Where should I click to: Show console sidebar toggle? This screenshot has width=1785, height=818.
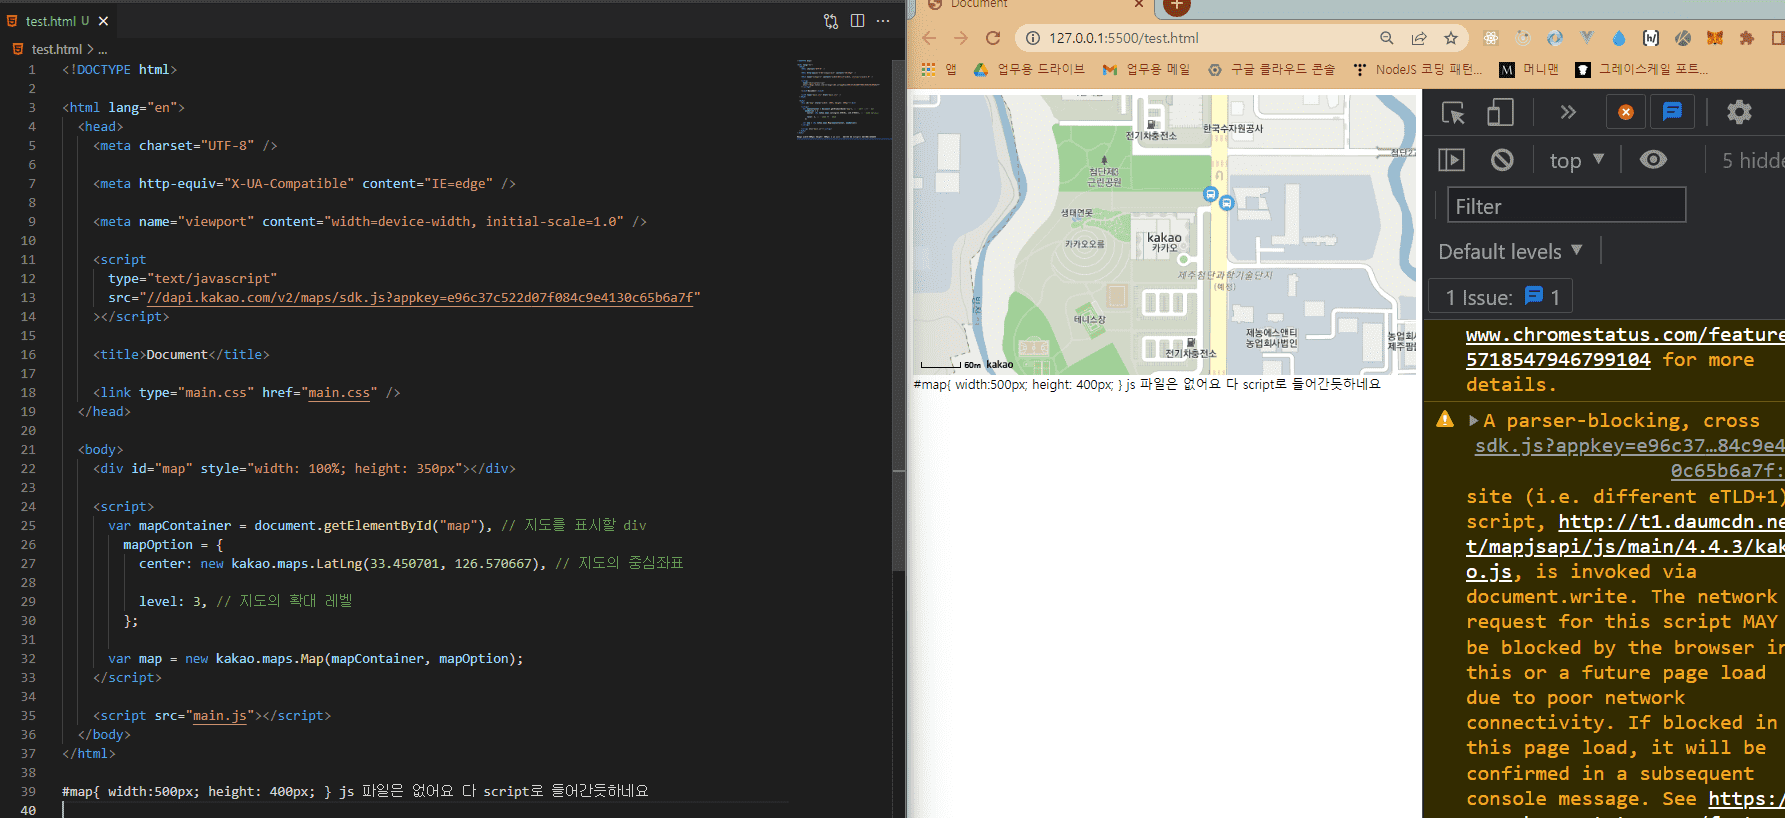point(1451,160)
